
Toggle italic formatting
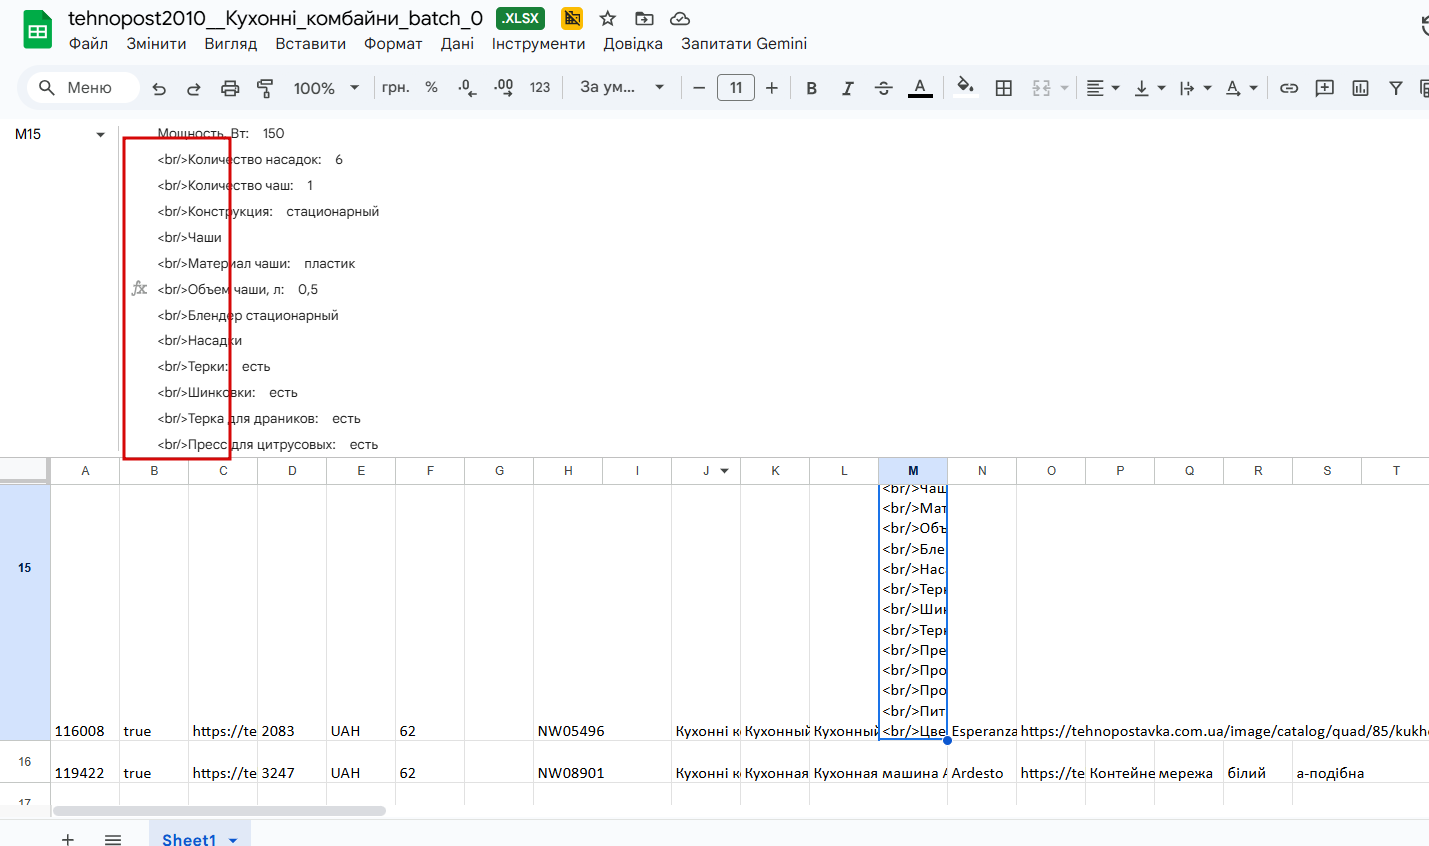[847, 88]
